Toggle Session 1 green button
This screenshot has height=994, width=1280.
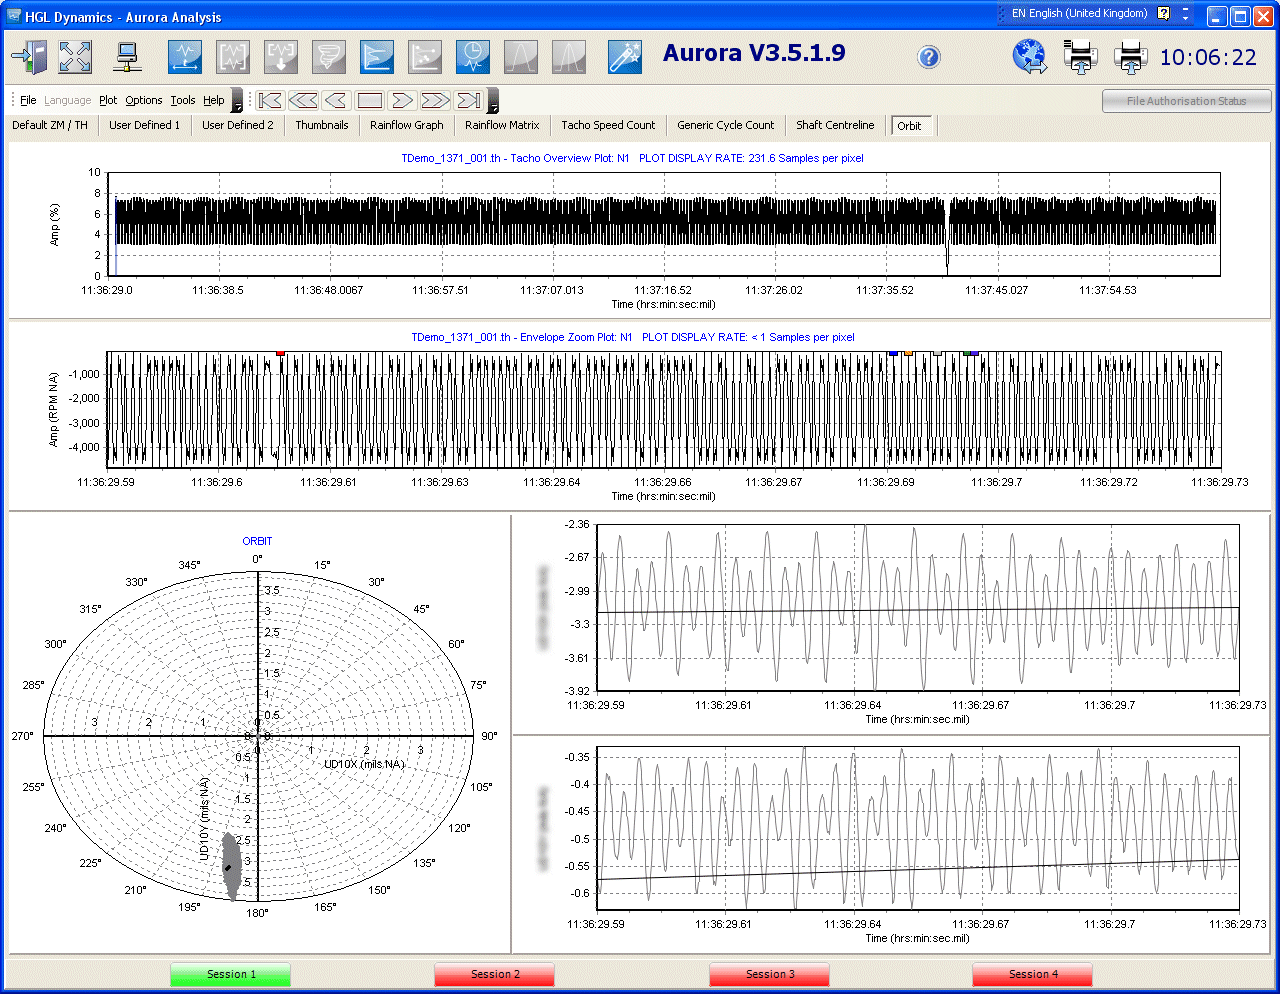[x=230, y=974]
